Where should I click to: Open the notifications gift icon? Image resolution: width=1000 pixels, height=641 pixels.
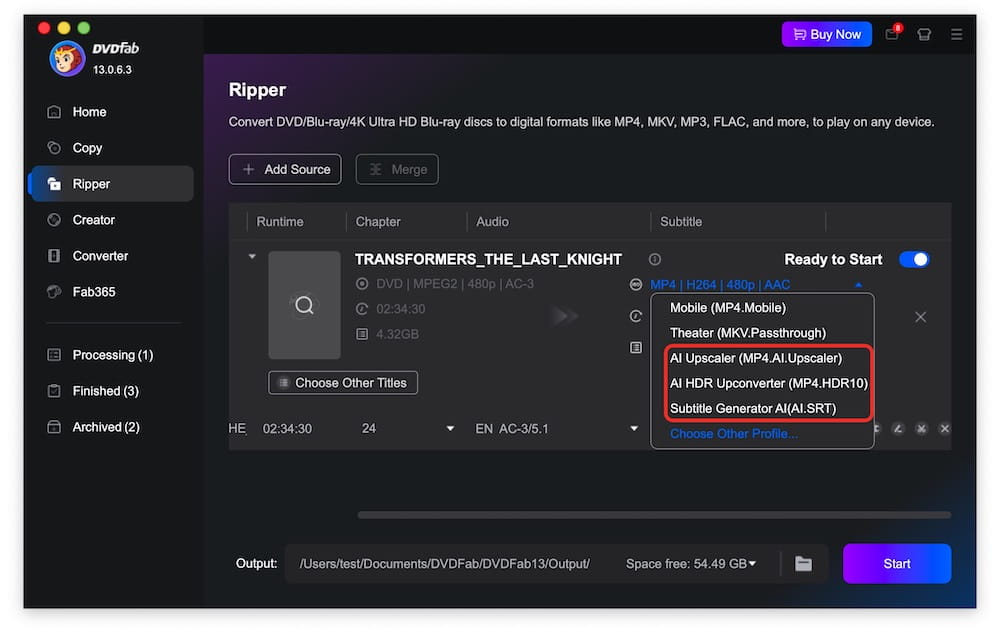[x=892, y=34]
